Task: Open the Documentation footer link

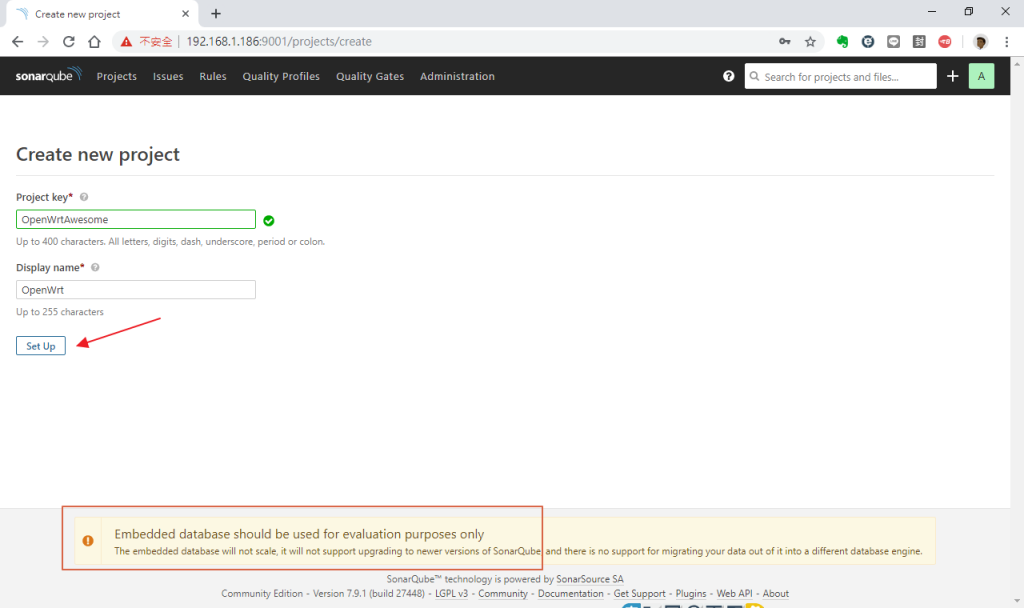Action: (x=571, y=594)
